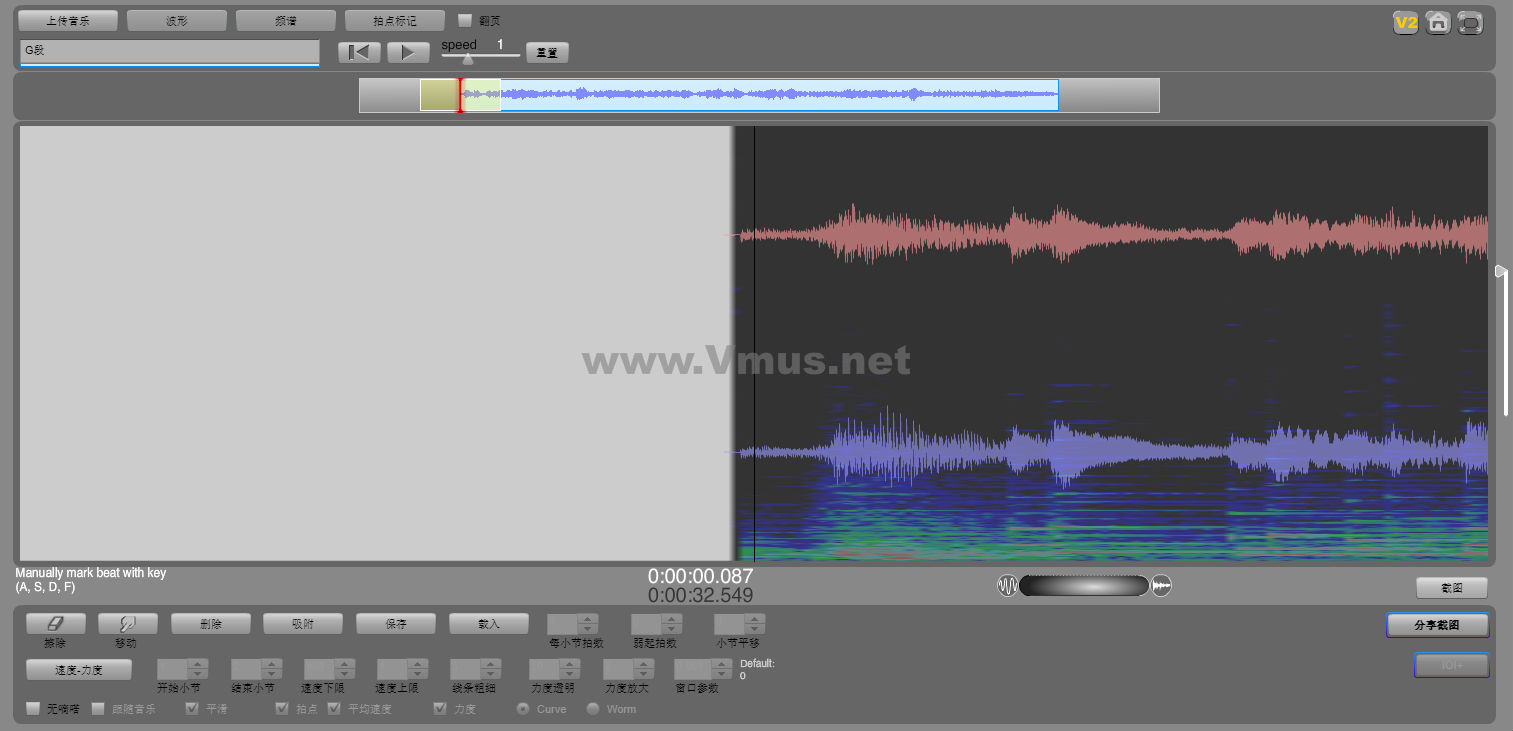Increase 每小节拍数 using stepper up arrow

[588, 619]
